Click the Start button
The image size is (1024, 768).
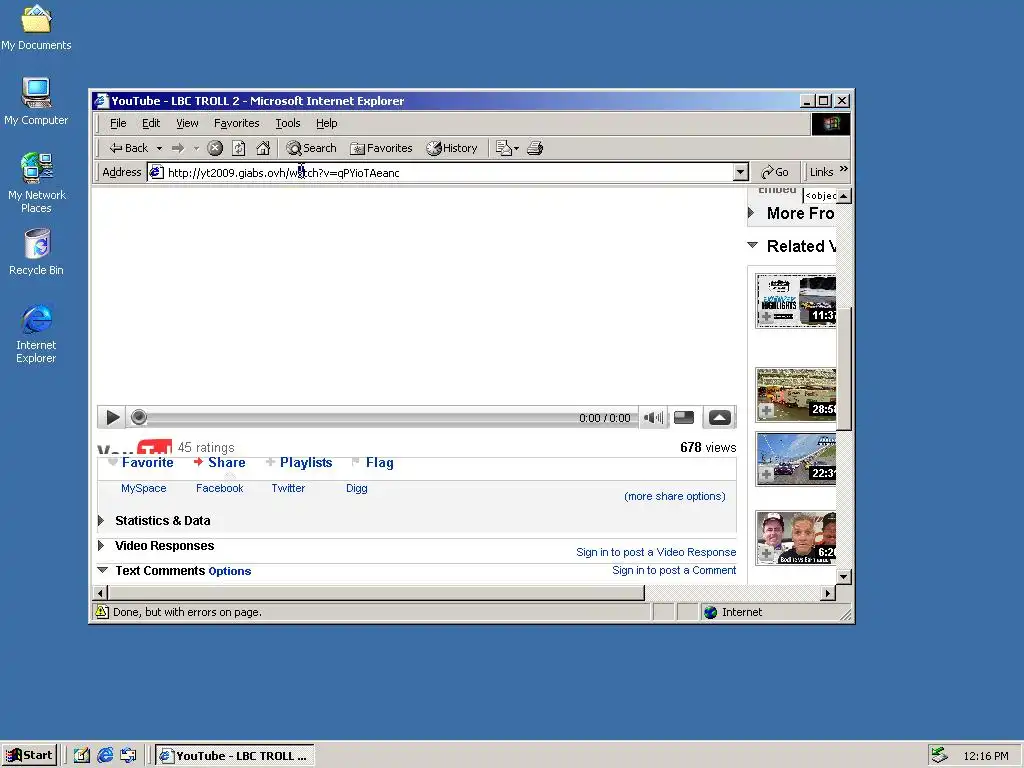(x=29, y=756)
